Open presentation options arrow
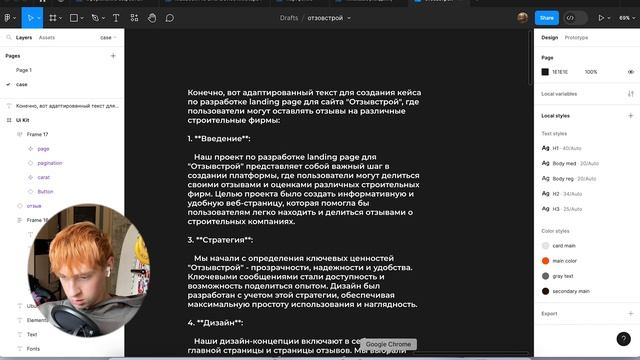640x360 pixels. [609, 18]
